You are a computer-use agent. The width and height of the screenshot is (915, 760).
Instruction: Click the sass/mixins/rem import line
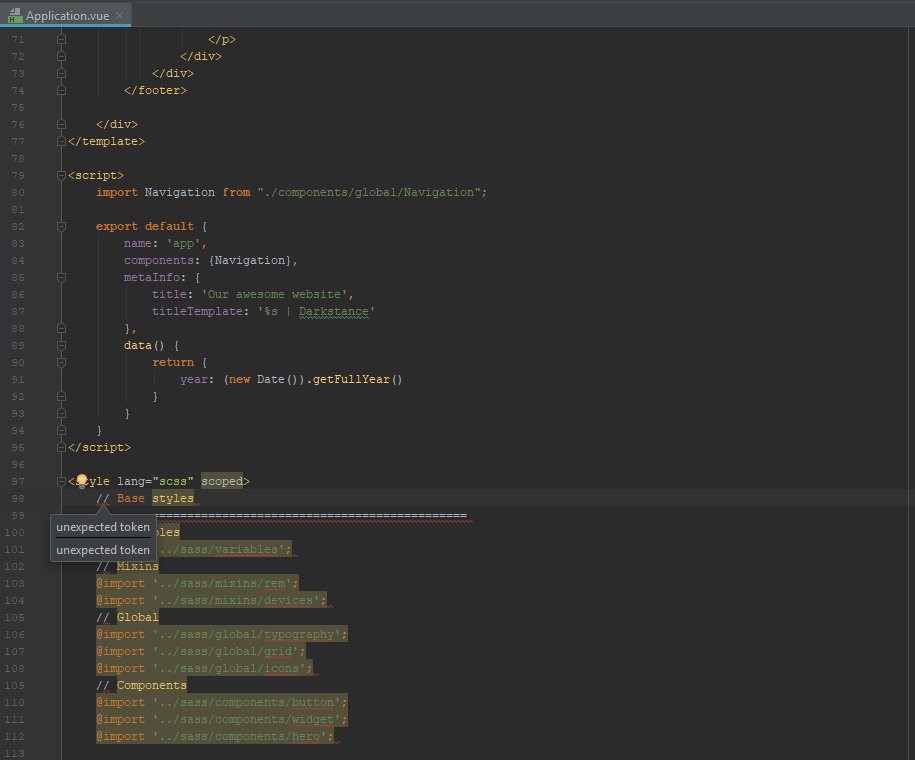tap(197, 583)
